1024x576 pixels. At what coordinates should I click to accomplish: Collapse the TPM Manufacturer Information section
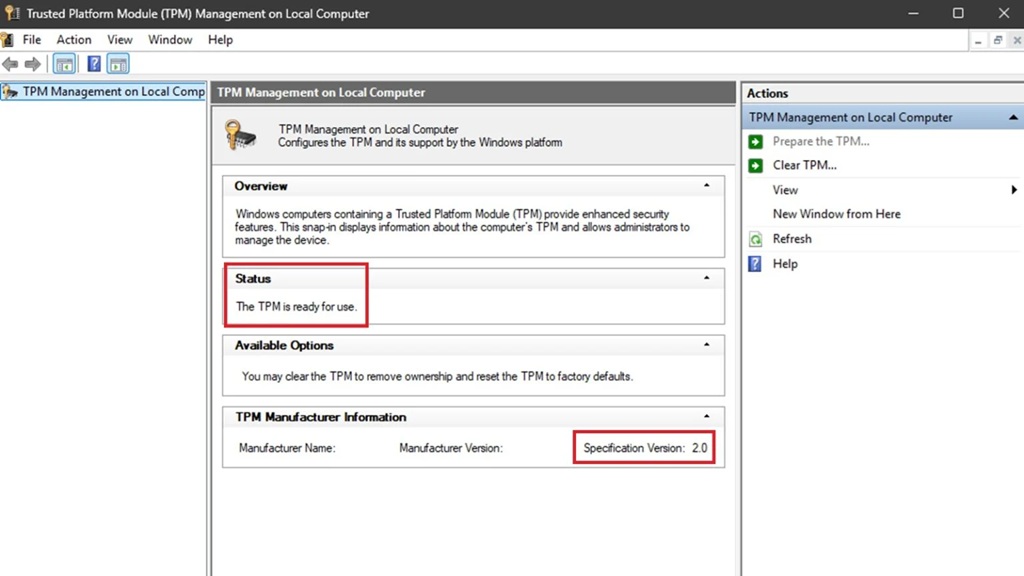click(x=707, y=417)
